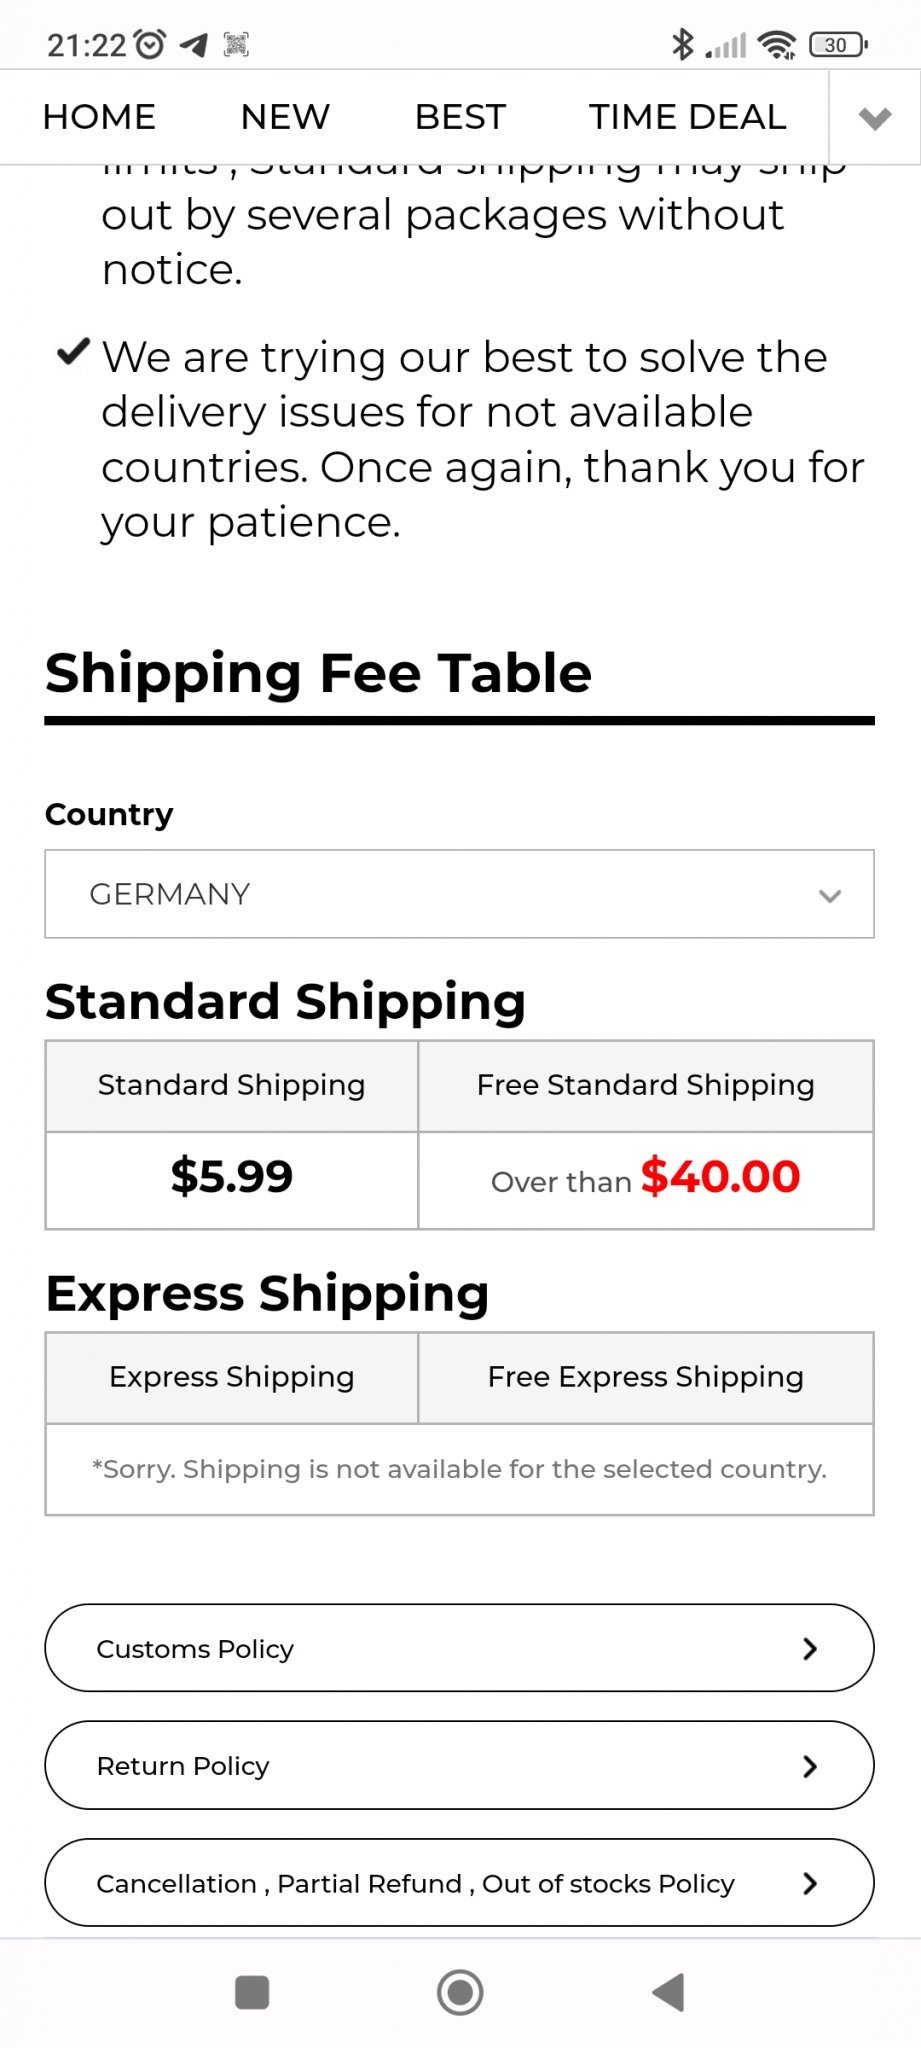921x2048 pixels.
Task: Tap the Android home circle button
Action: tap(460, 1992)
